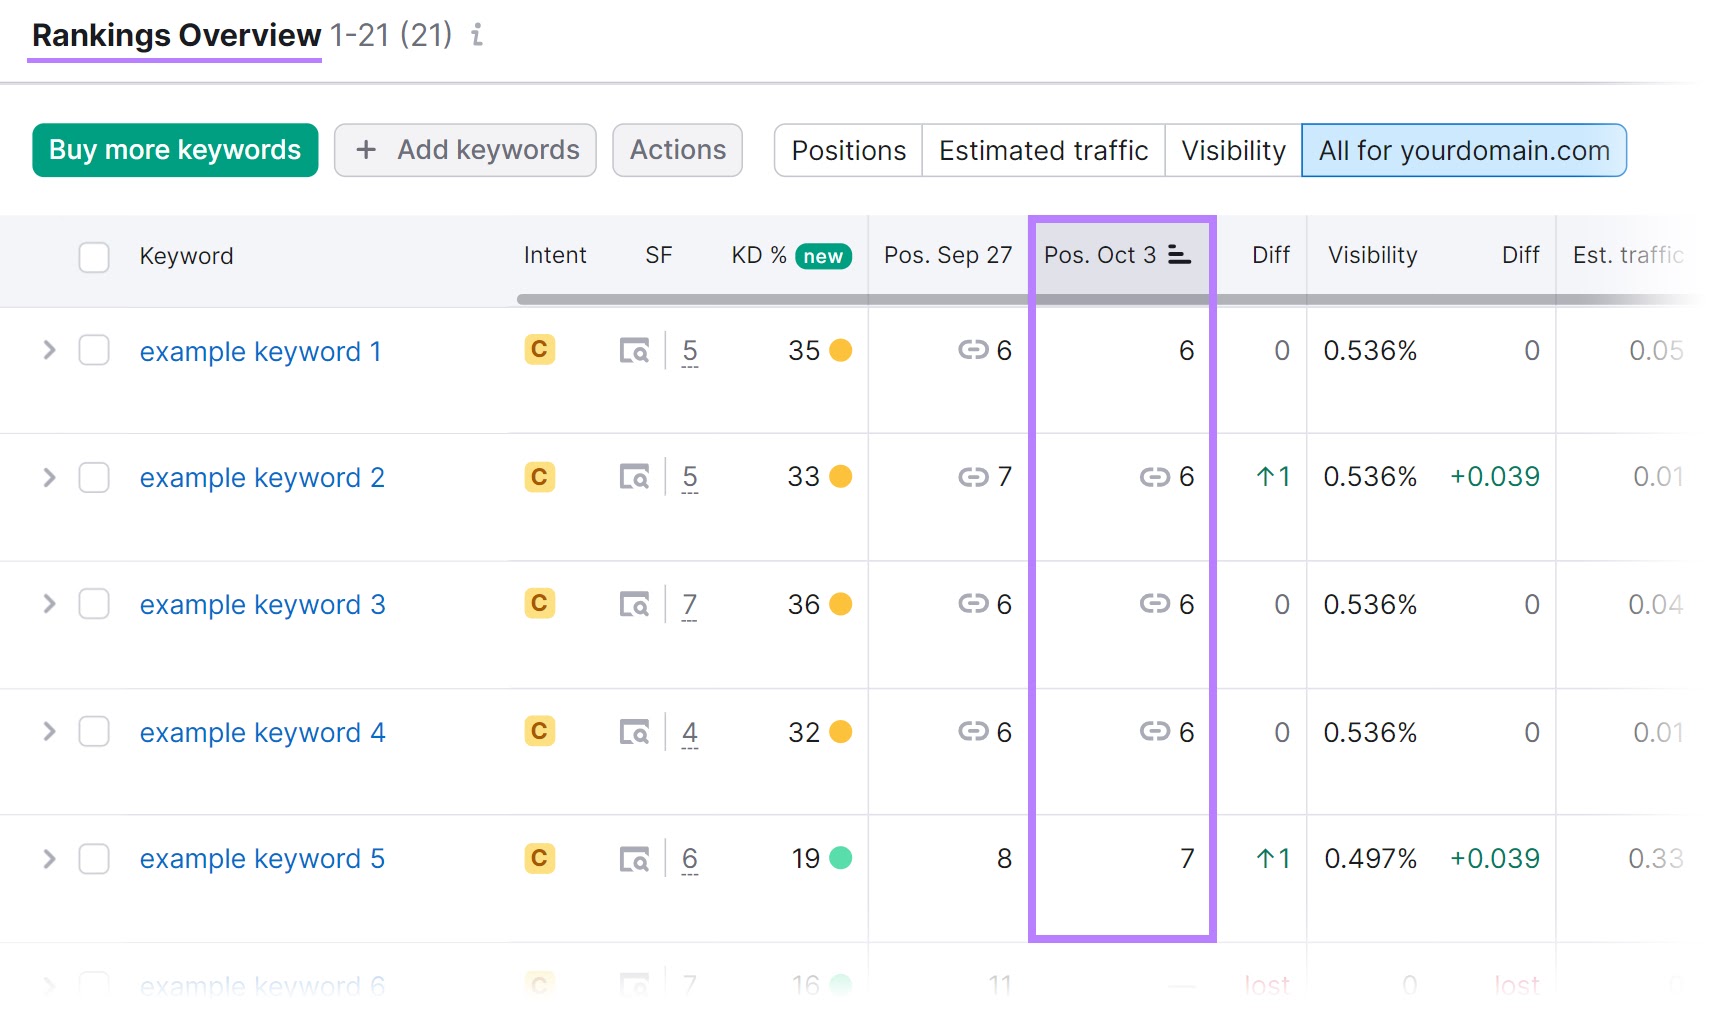Click the Buy more keywords button
This screenshot has width=1712, height=1015.
175,150
